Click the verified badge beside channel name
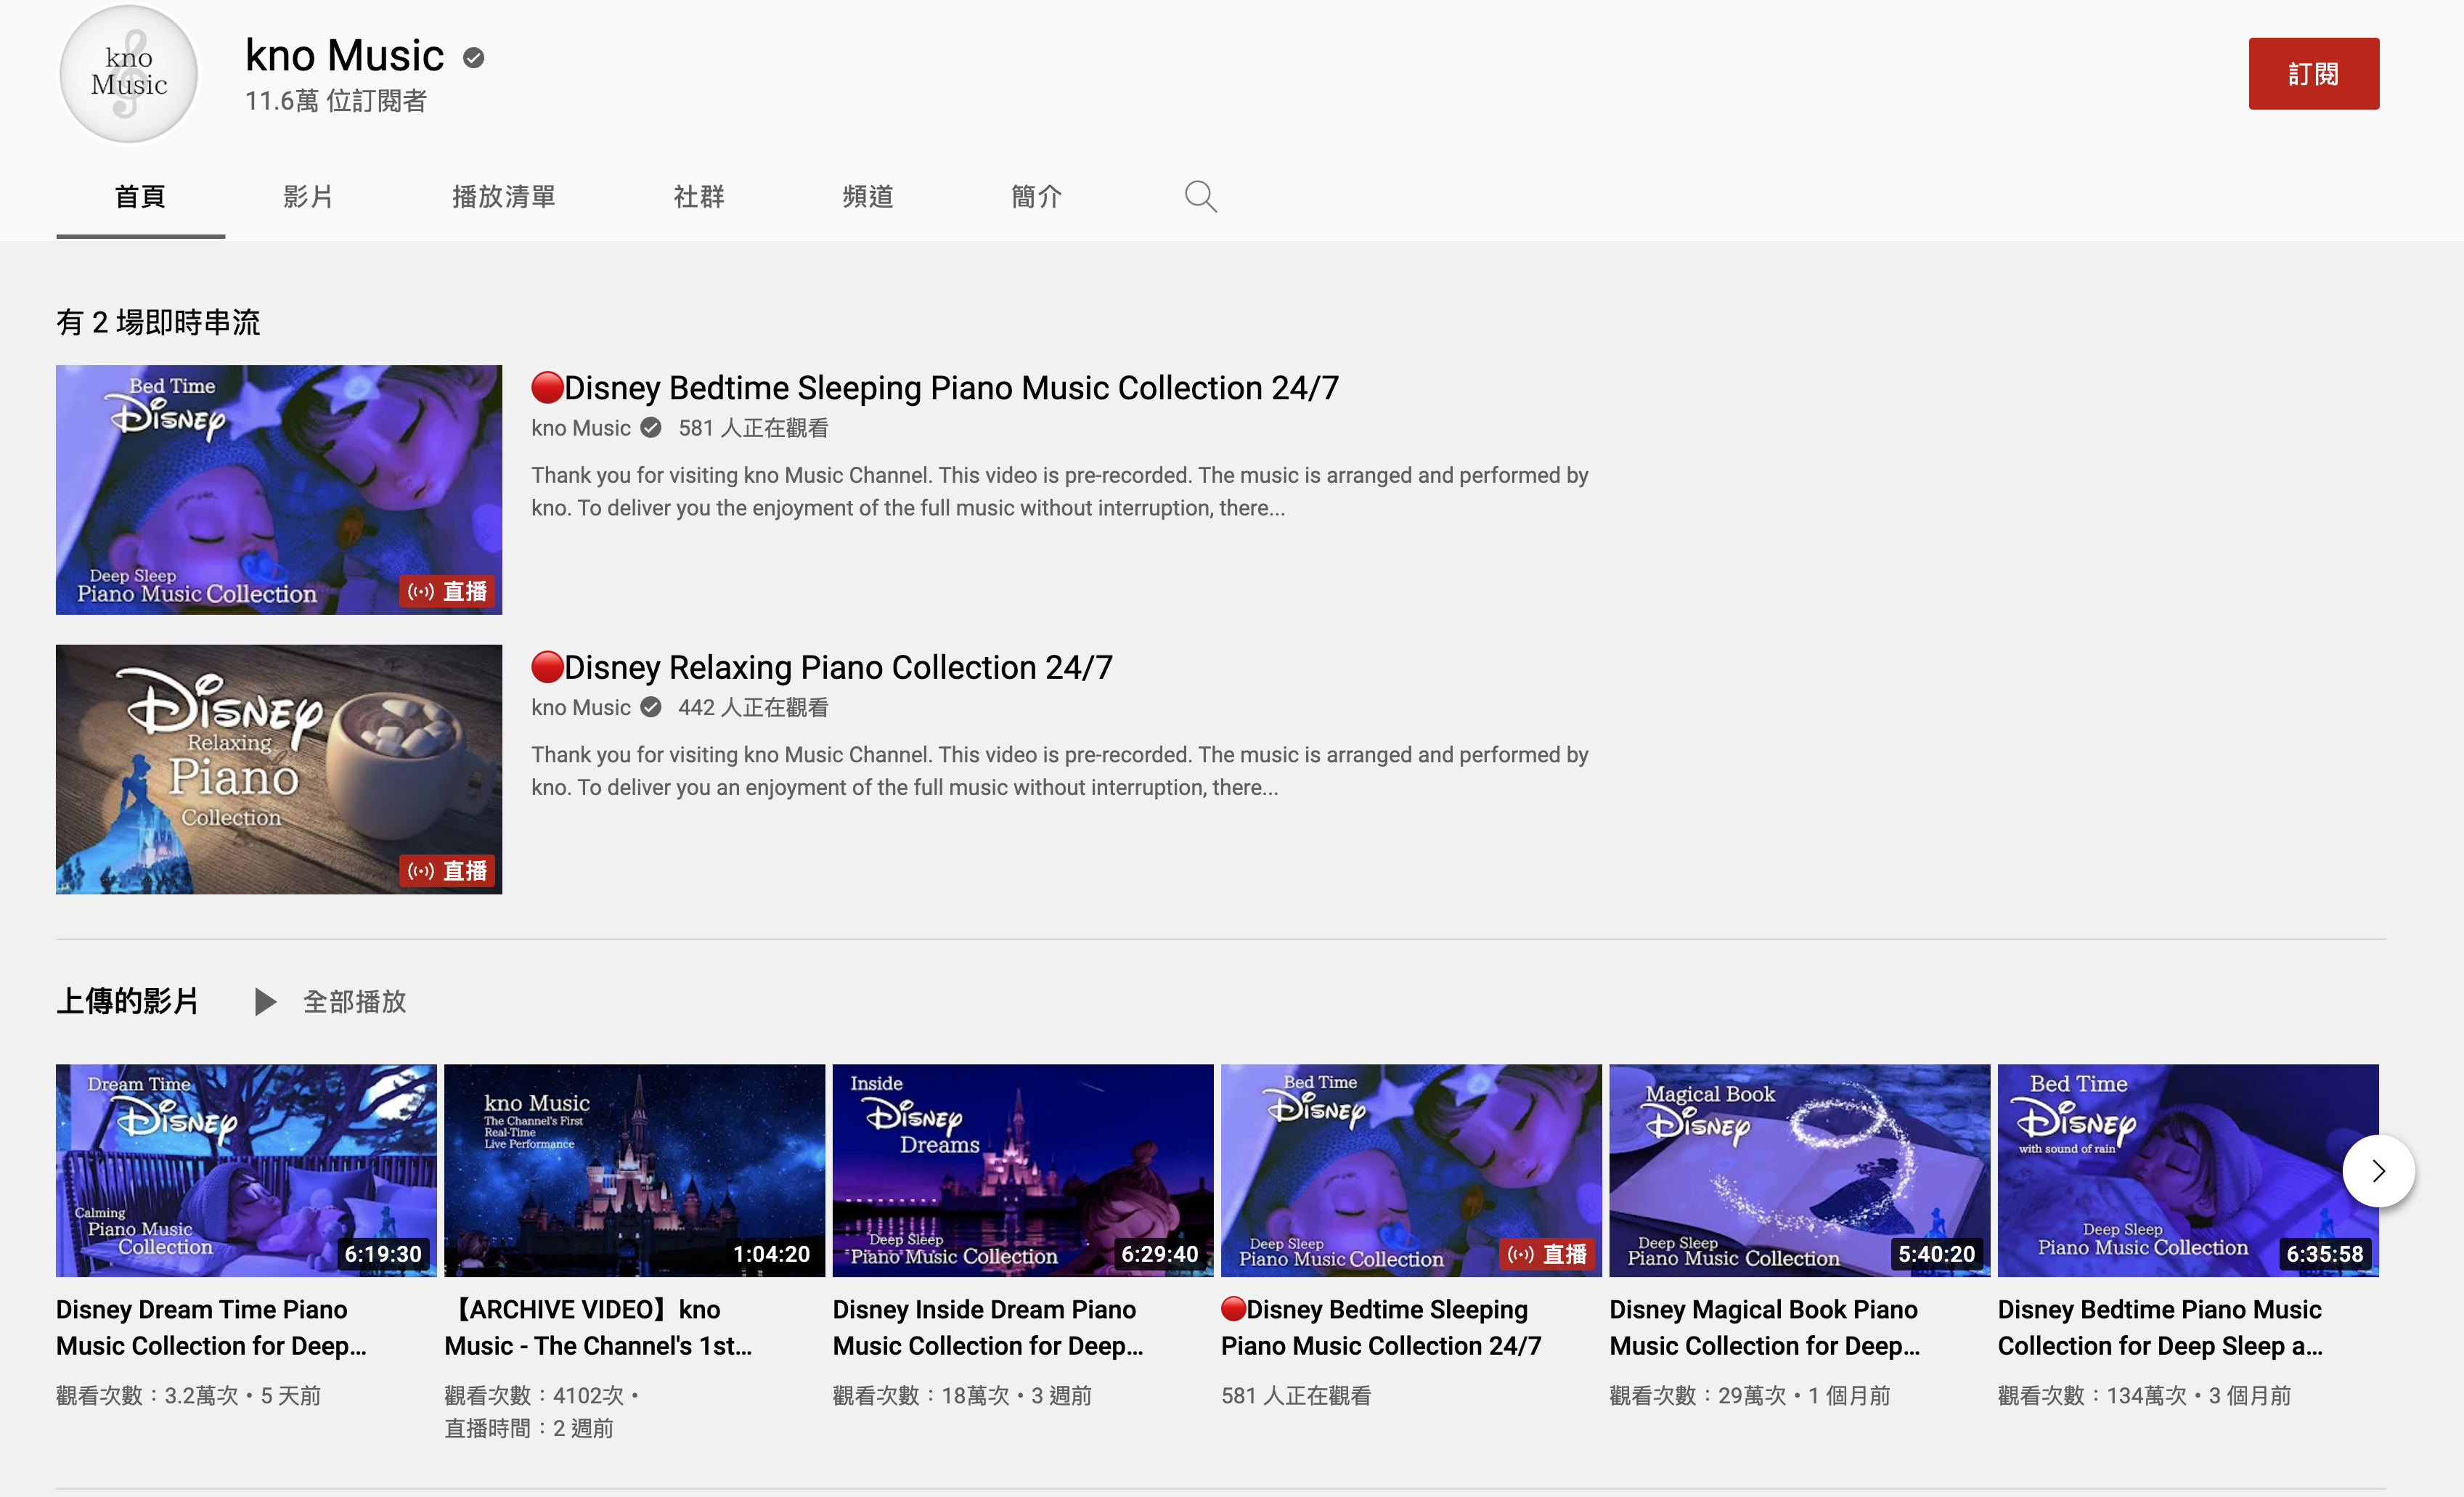 (x=474, y=58)
